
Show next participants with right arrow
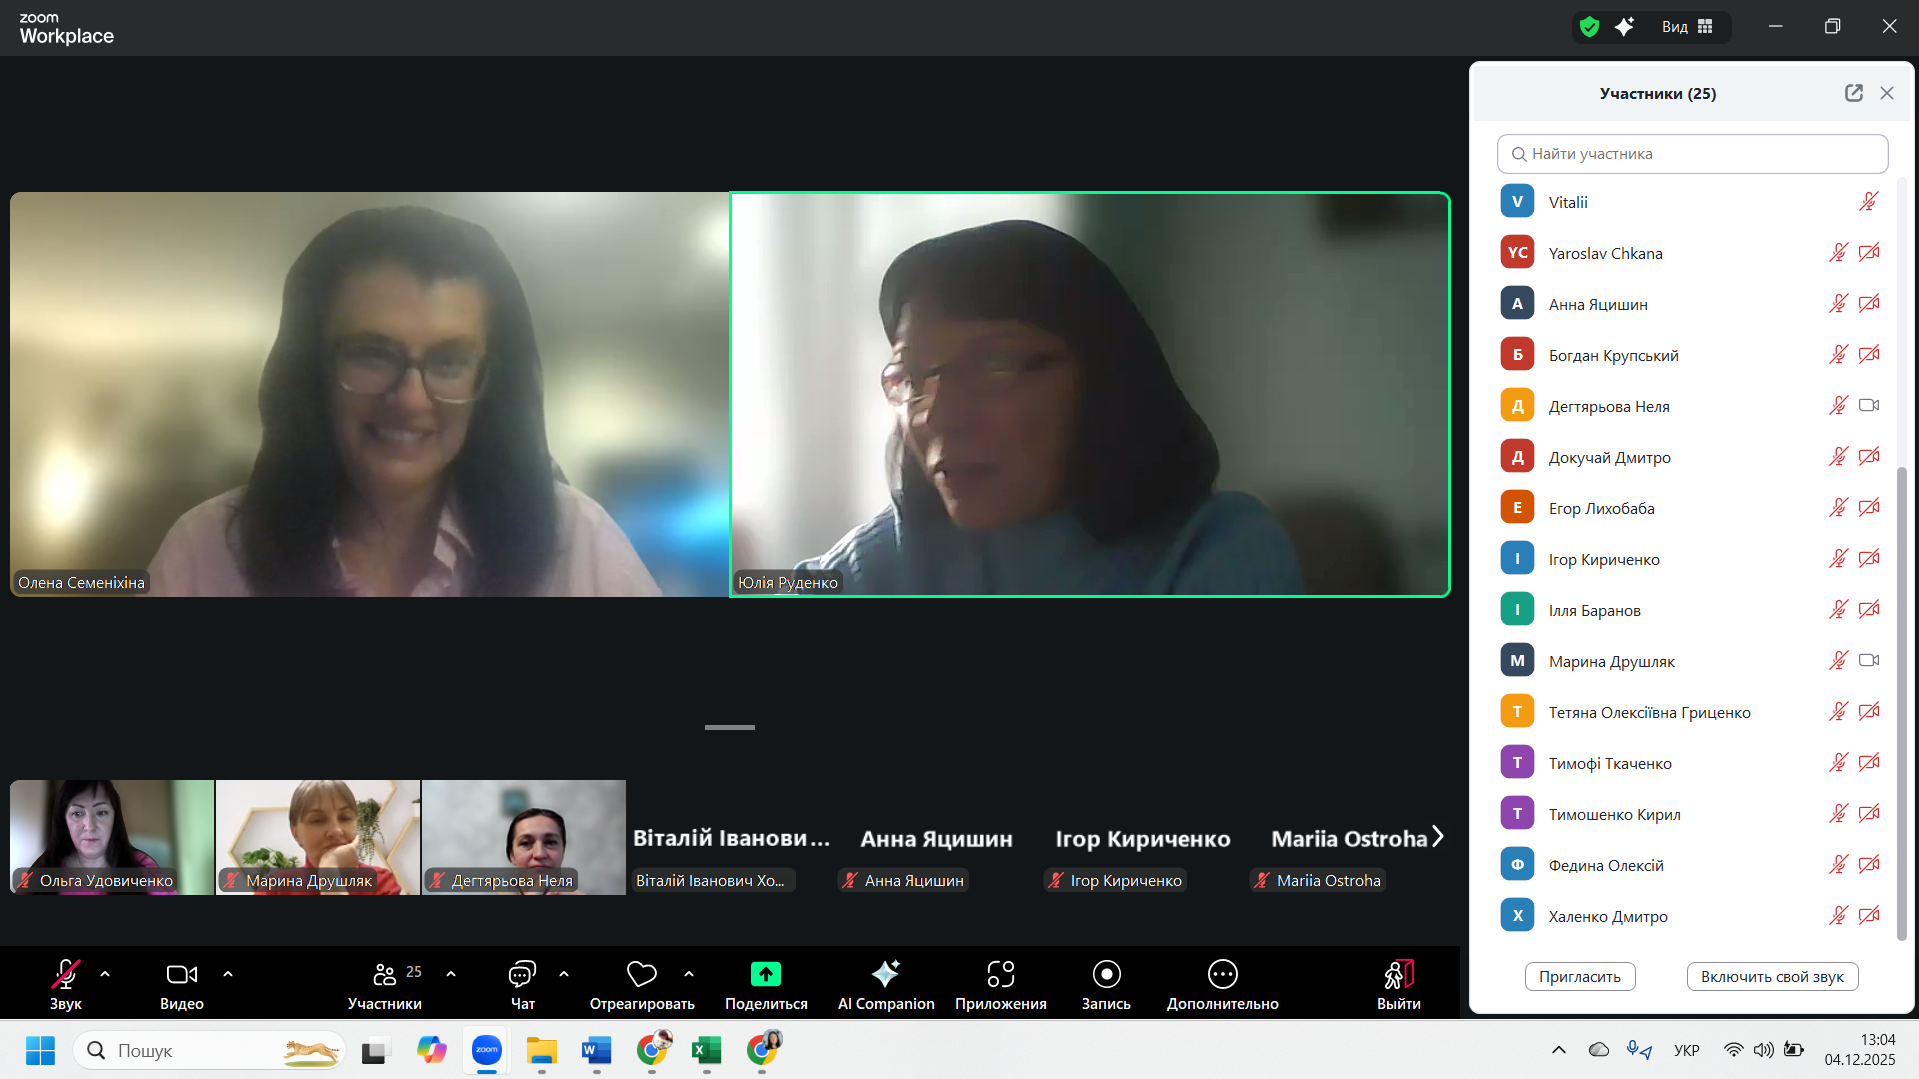pos(1437,837)
